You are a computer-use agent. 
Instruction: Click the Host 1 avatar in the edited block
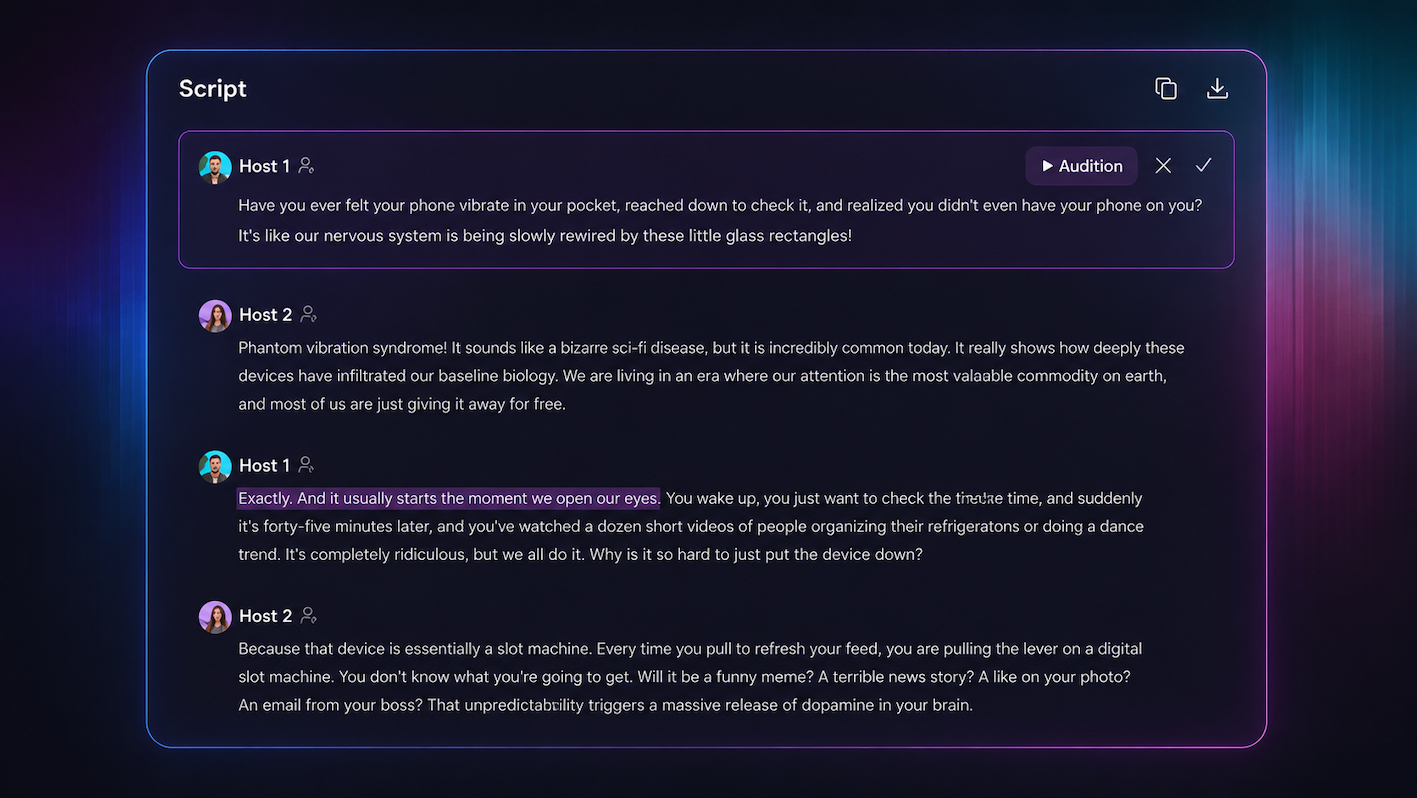point(215,167)
